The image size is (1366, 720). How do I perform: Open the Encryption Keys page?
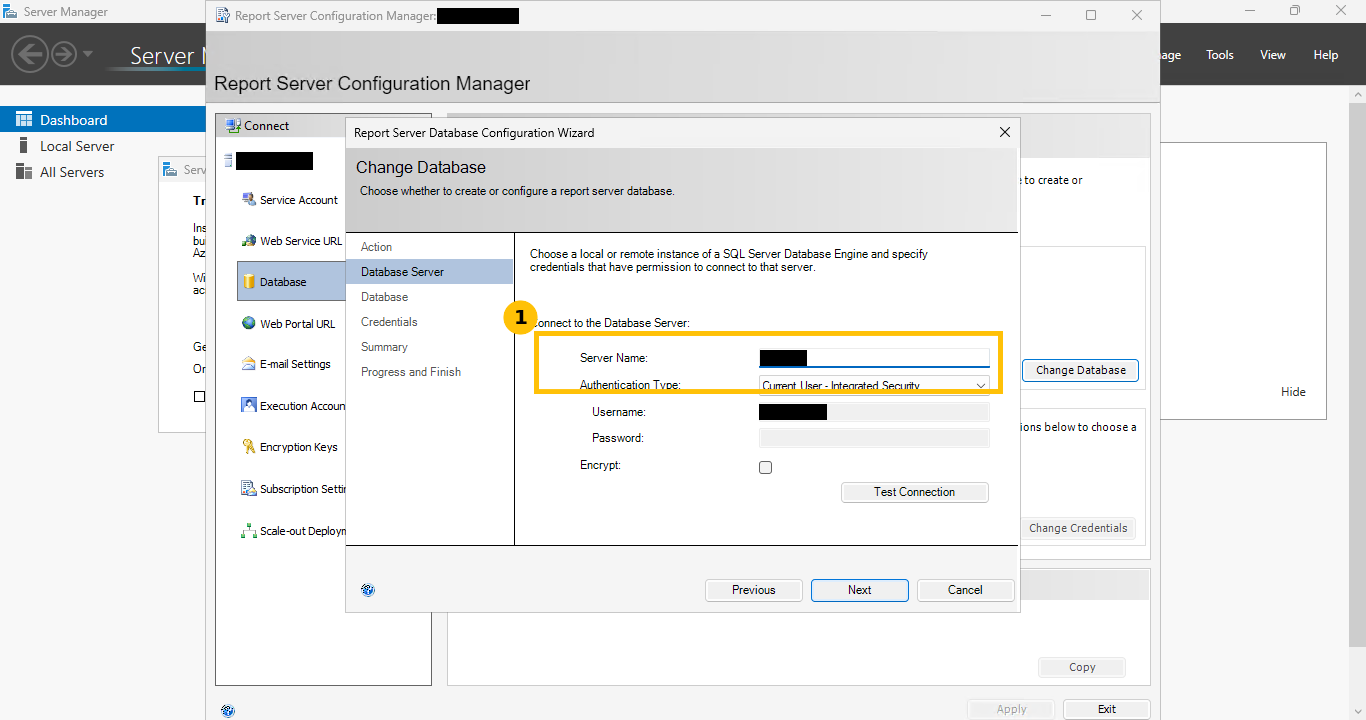point(290,447)
